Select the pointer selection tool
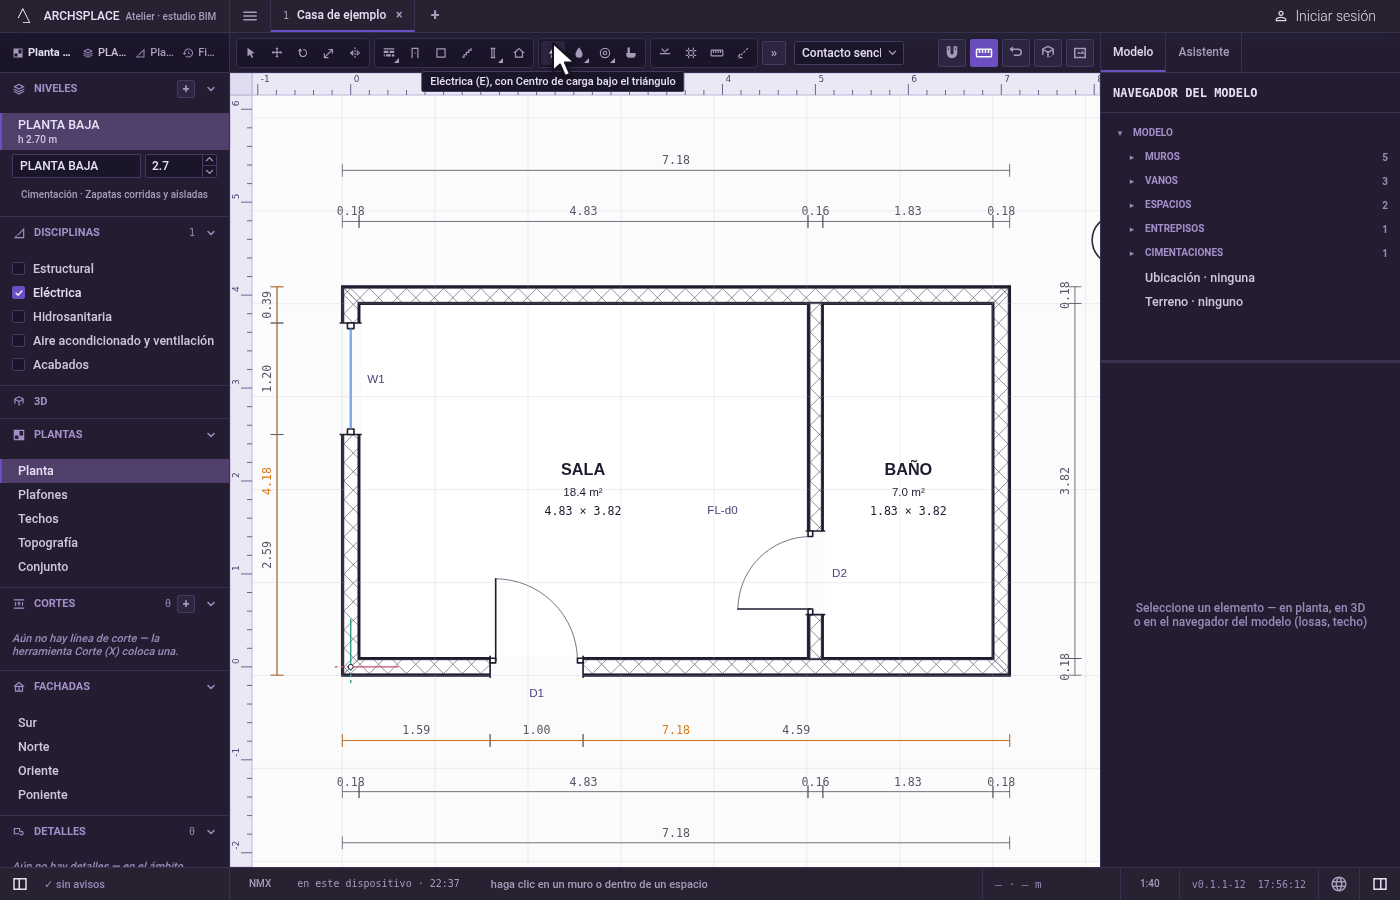Image resolution: width=1400 pixels, height=900 pixels. point(251,53)
